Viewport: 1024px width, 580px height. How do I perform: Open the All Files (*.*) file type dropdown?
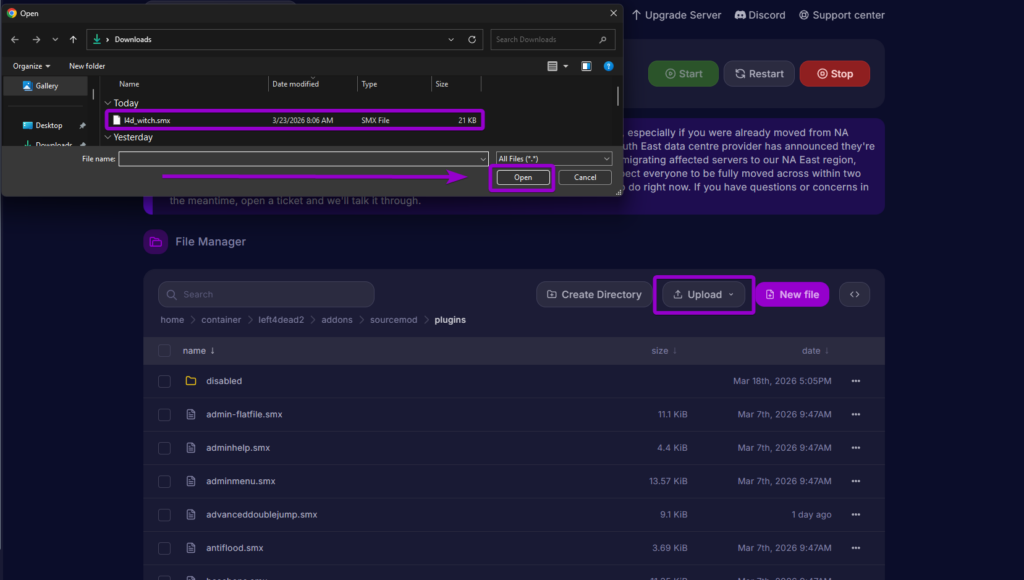point(553,158)
